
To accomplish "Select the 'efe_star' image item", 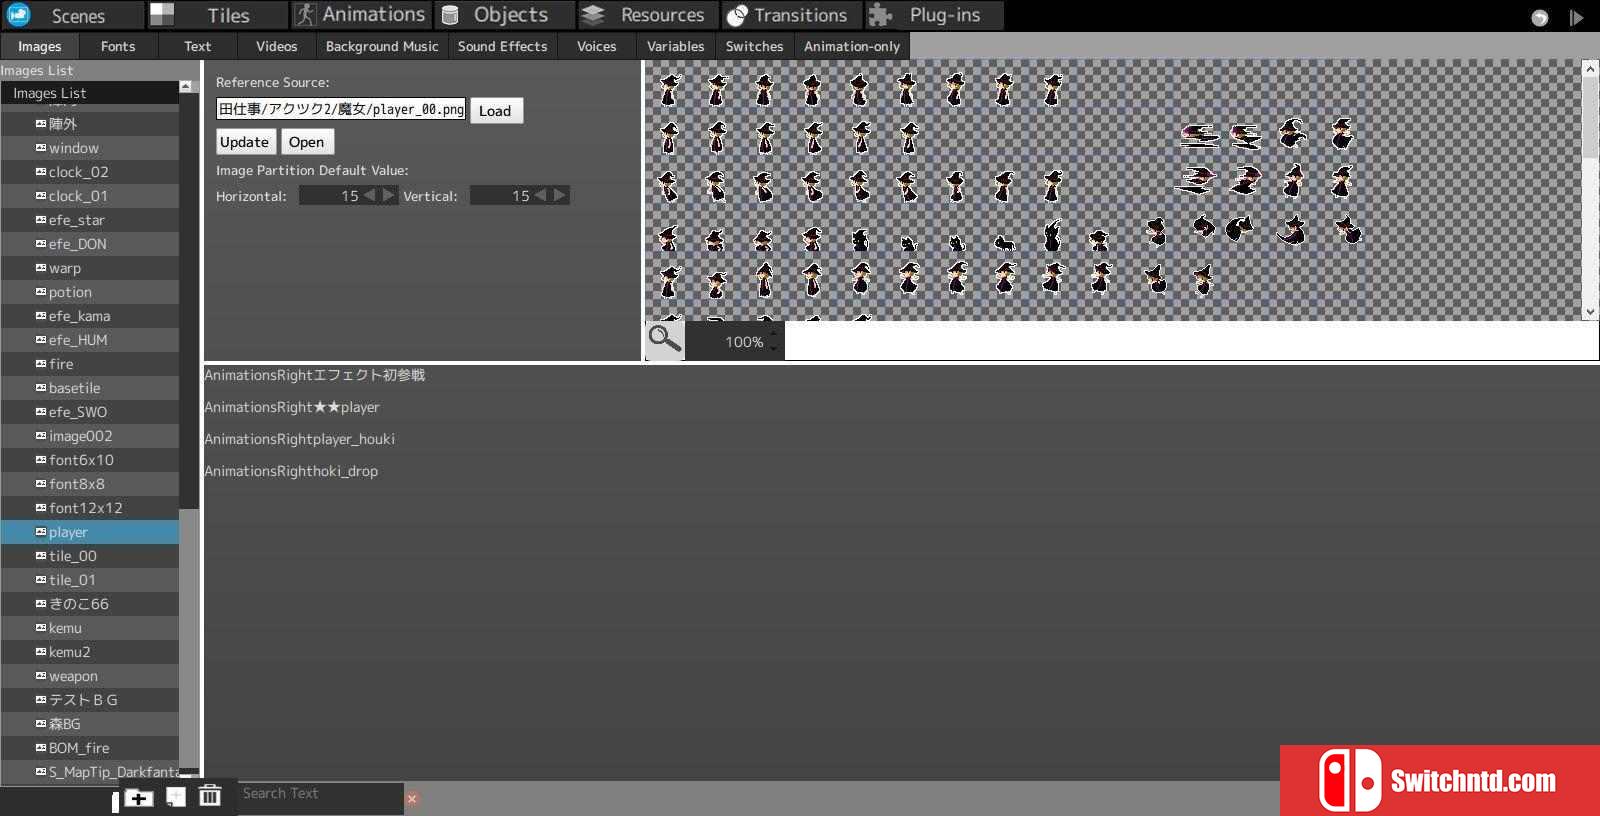I will click(90, 220).
